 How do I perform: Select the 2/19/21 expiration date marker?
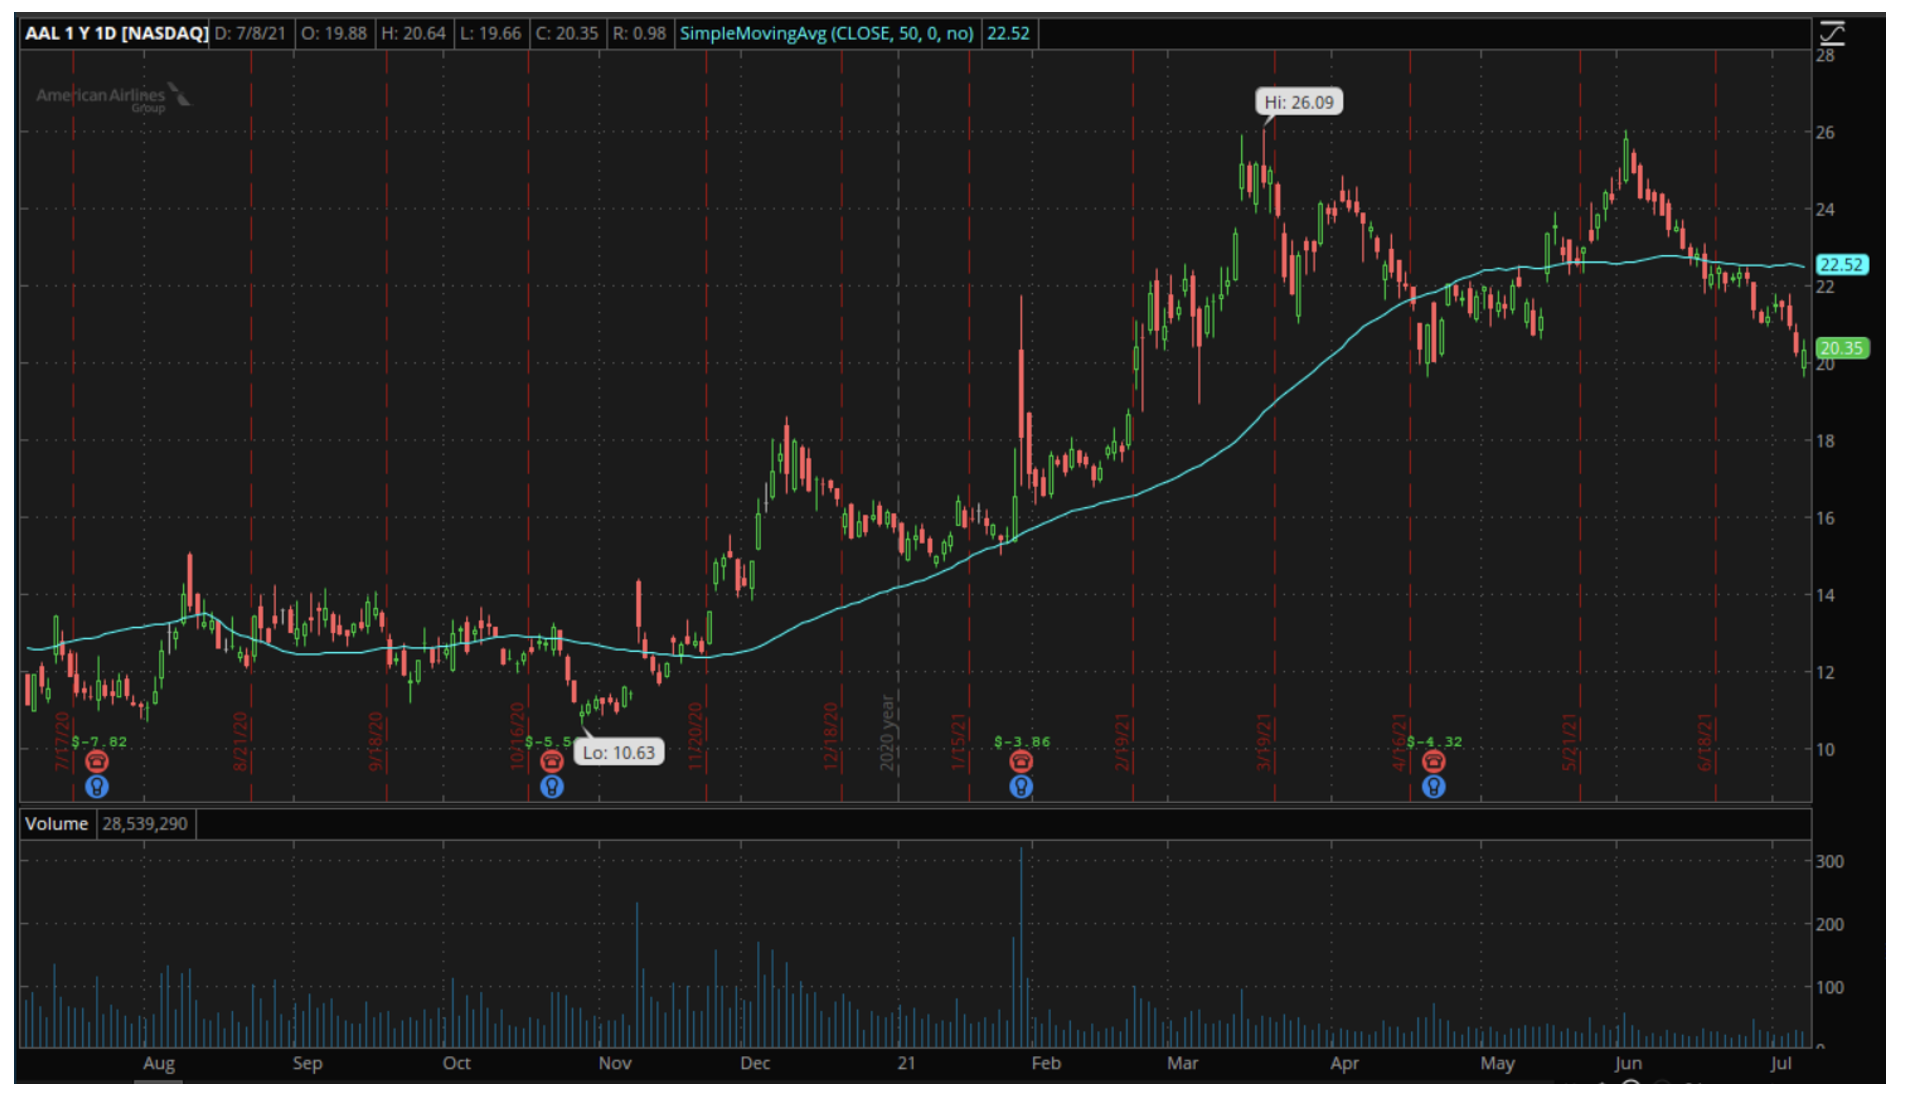1122,741
